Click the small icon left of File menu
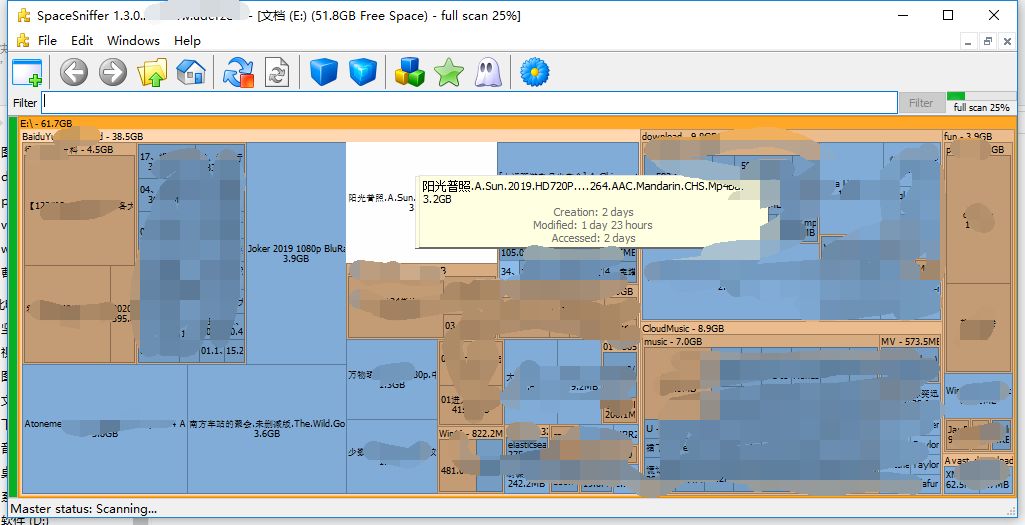The image size is (1025, 525). [x=23, y=41]
